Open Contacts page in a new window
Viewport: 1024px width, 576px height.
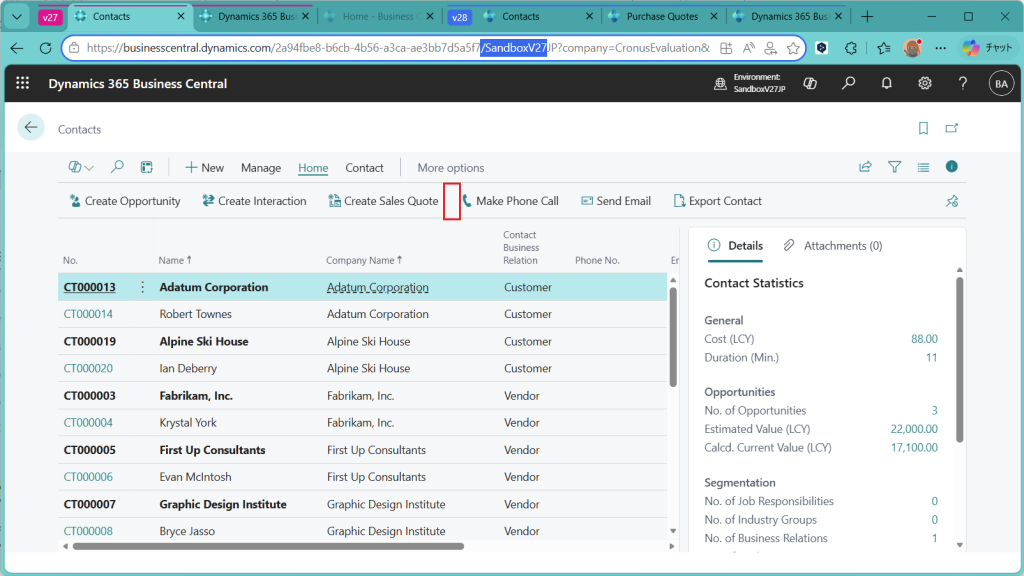(952, 129)
